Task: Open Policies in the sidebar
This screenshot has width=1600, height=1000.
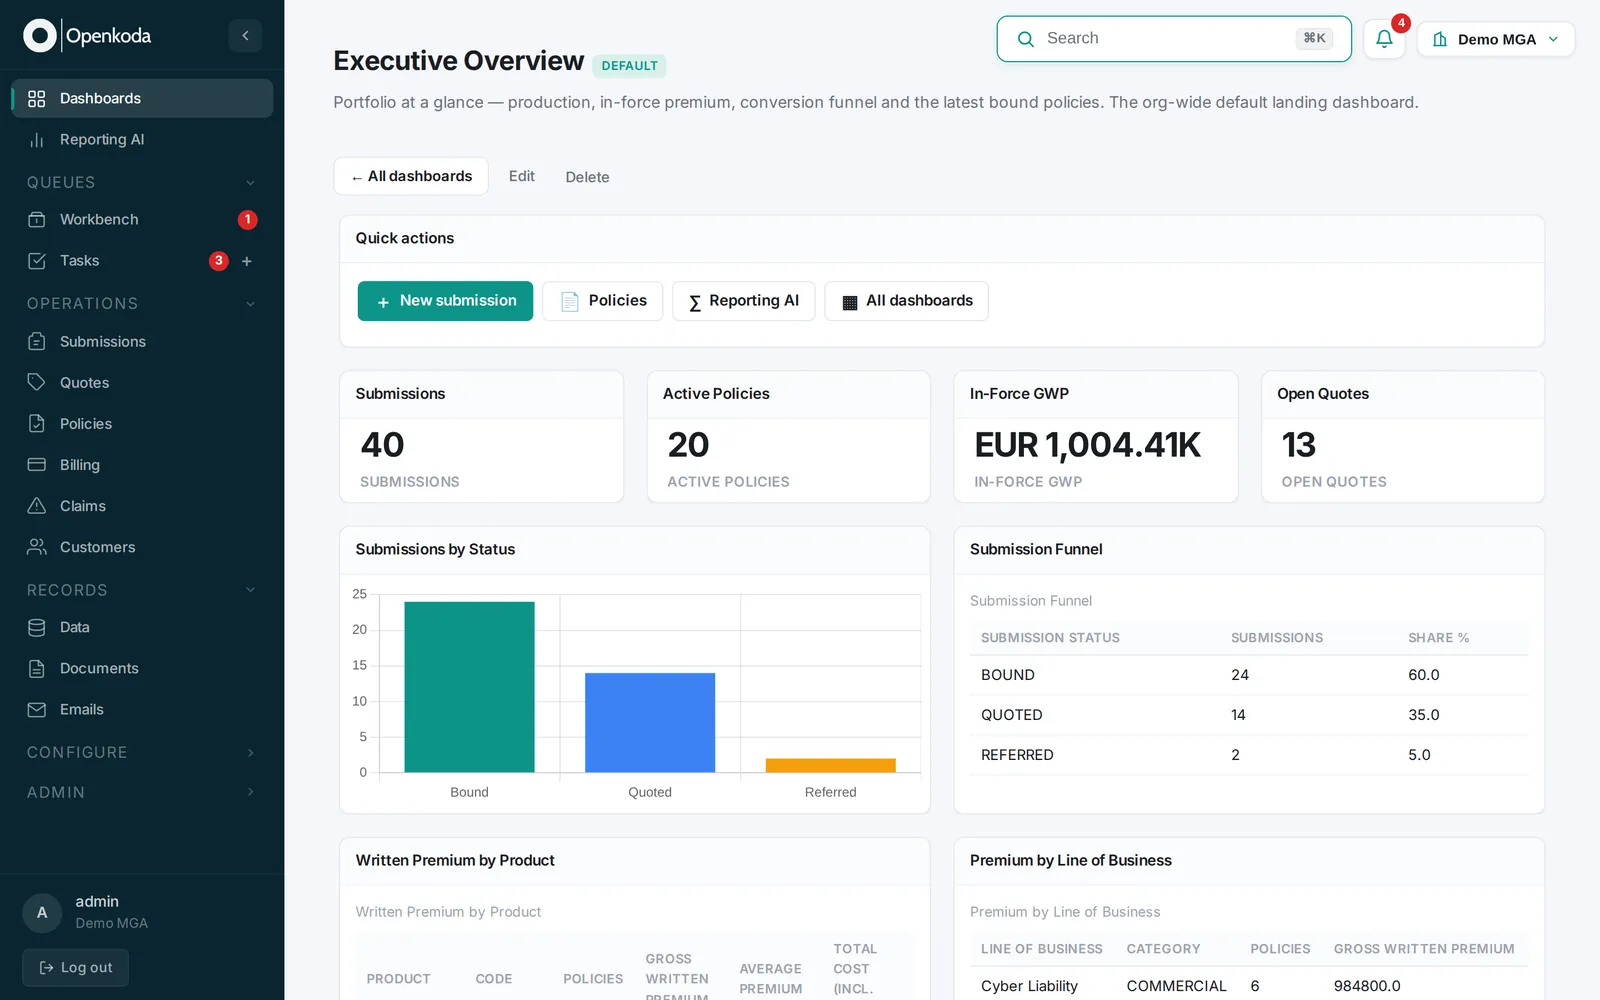Action: coord(142,424)
